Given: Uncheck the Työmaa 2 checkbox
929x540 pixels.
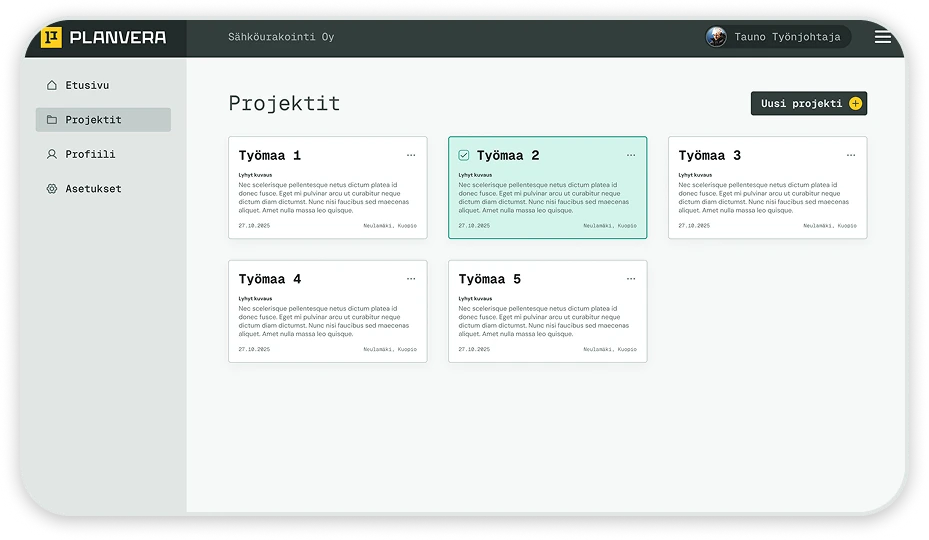Looking at the screenshot, I should coord(464,156).
